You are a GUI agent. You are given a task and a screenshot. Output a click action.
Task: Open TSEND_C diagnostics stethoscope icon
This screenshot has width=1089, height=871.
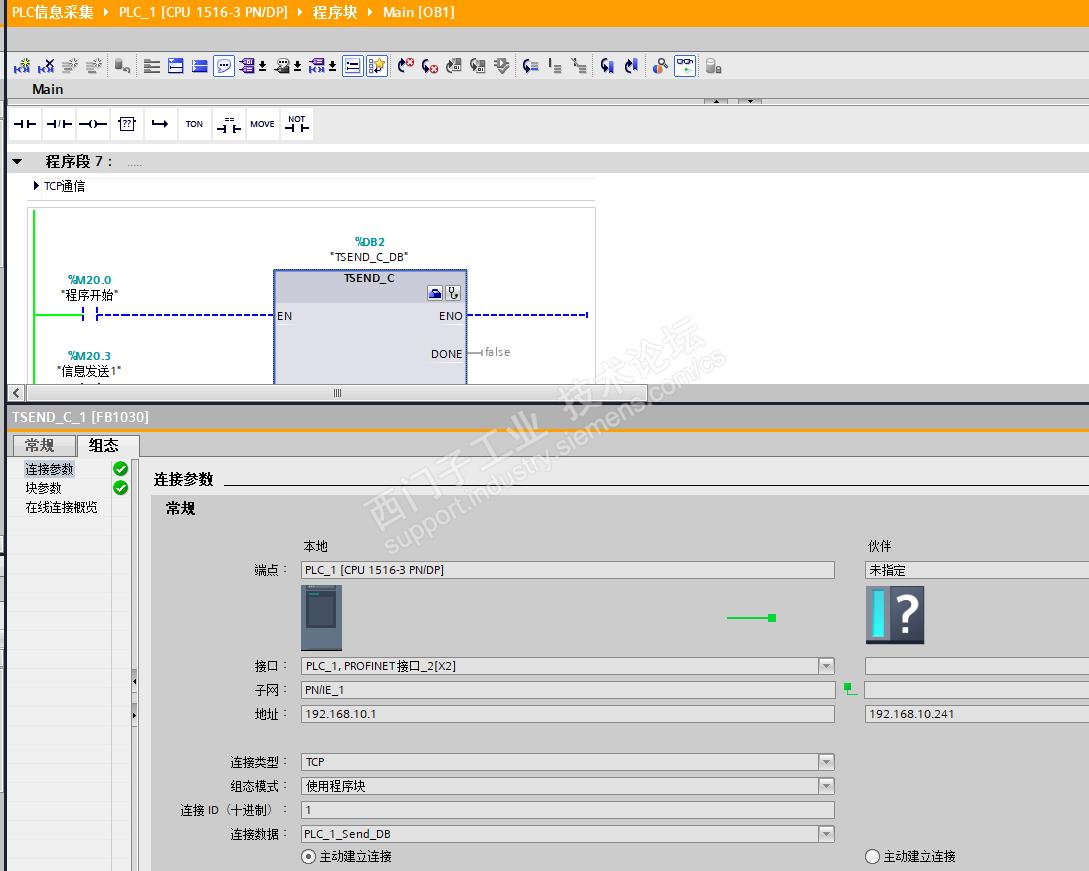pyautogui.click(x=453, y=293)
